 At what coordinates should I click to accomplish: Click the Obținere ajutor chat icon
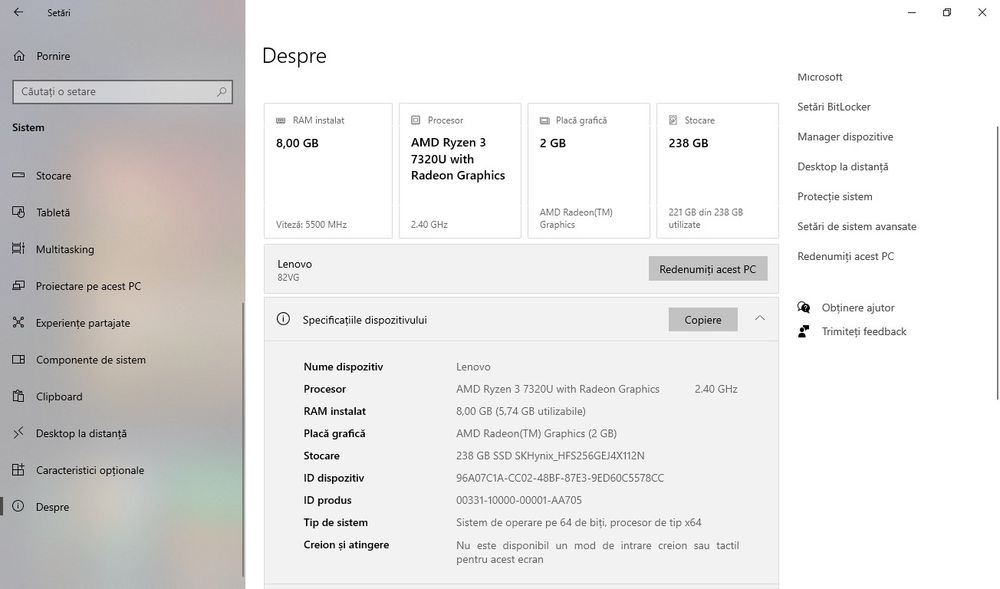[x=804, y=308]
